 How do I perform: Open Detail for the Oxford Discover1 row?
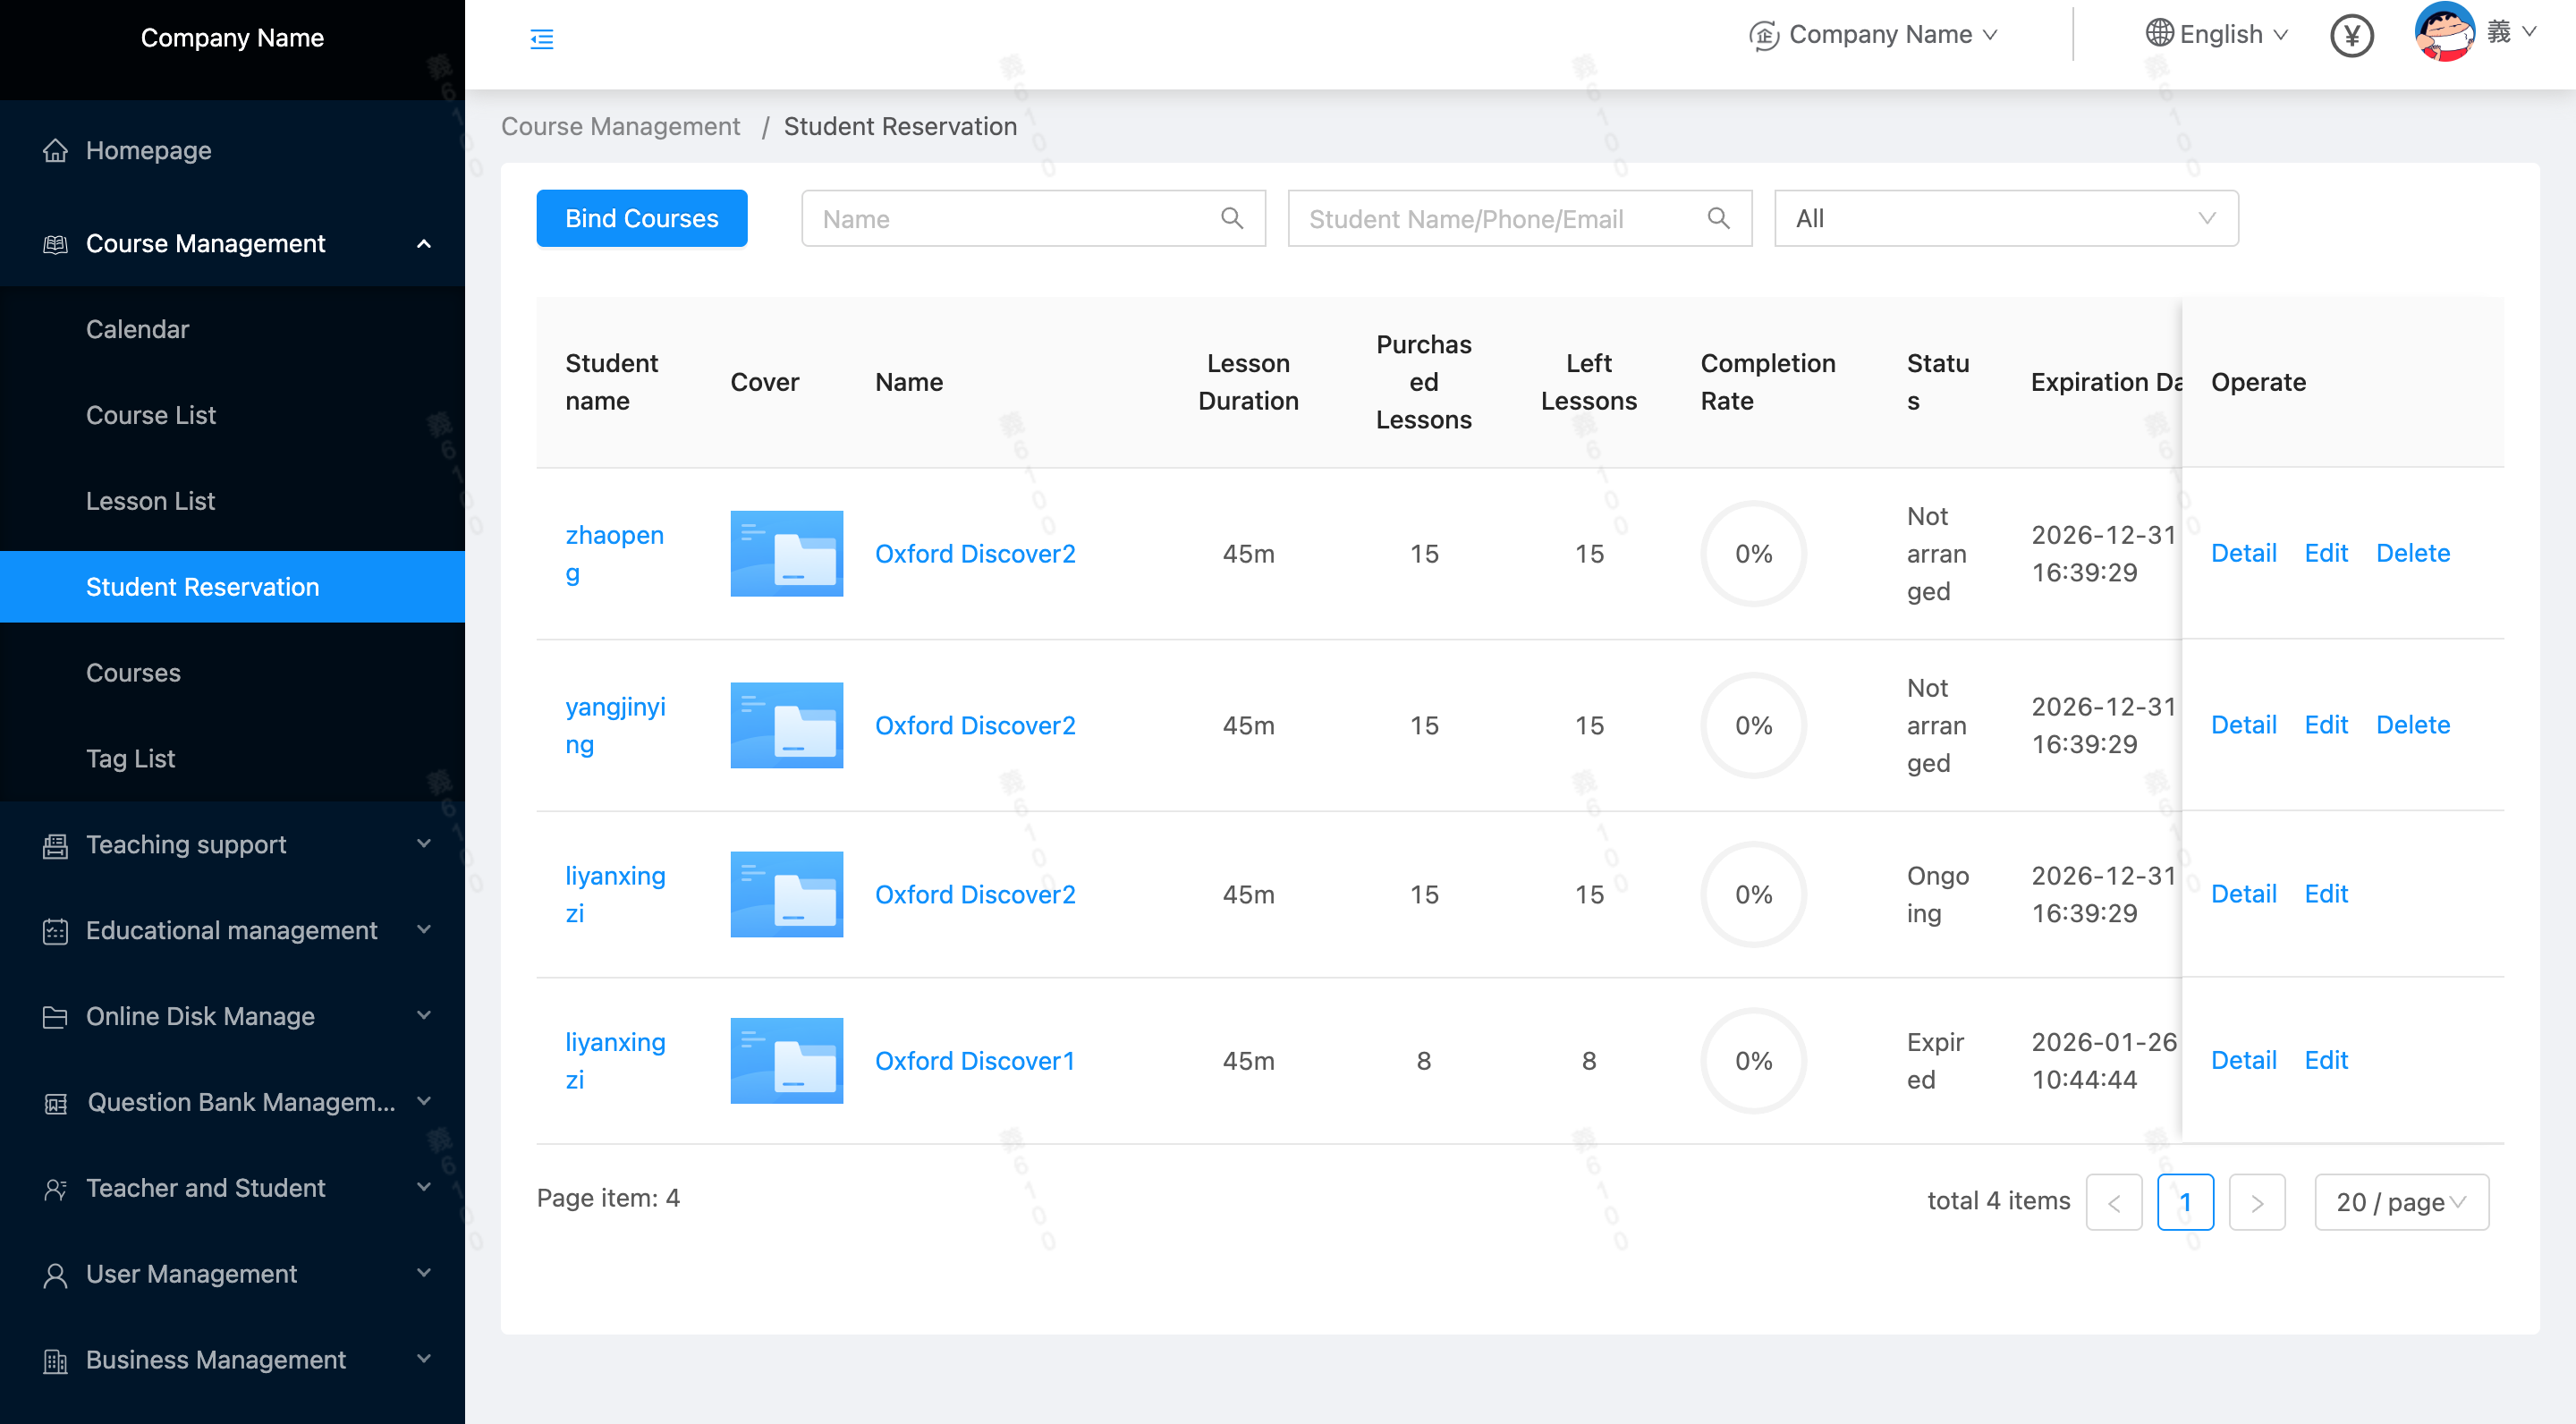click(x=2242, y=1060)
